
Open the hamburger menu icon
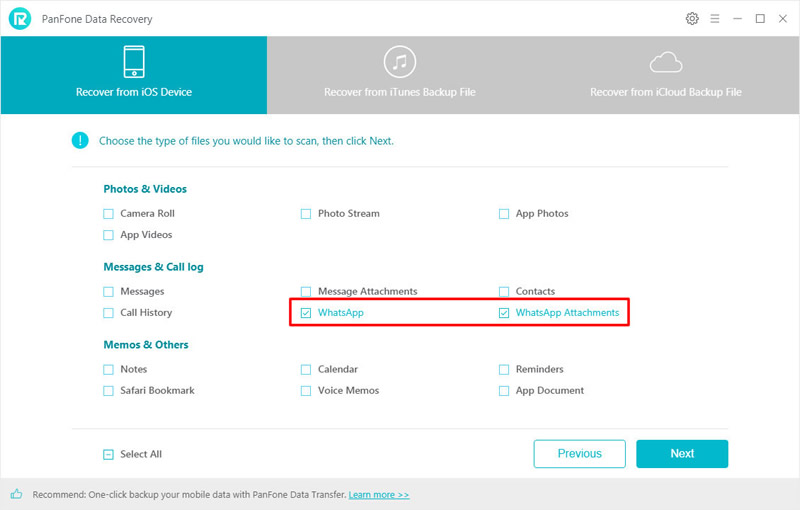tap(715, 19)
